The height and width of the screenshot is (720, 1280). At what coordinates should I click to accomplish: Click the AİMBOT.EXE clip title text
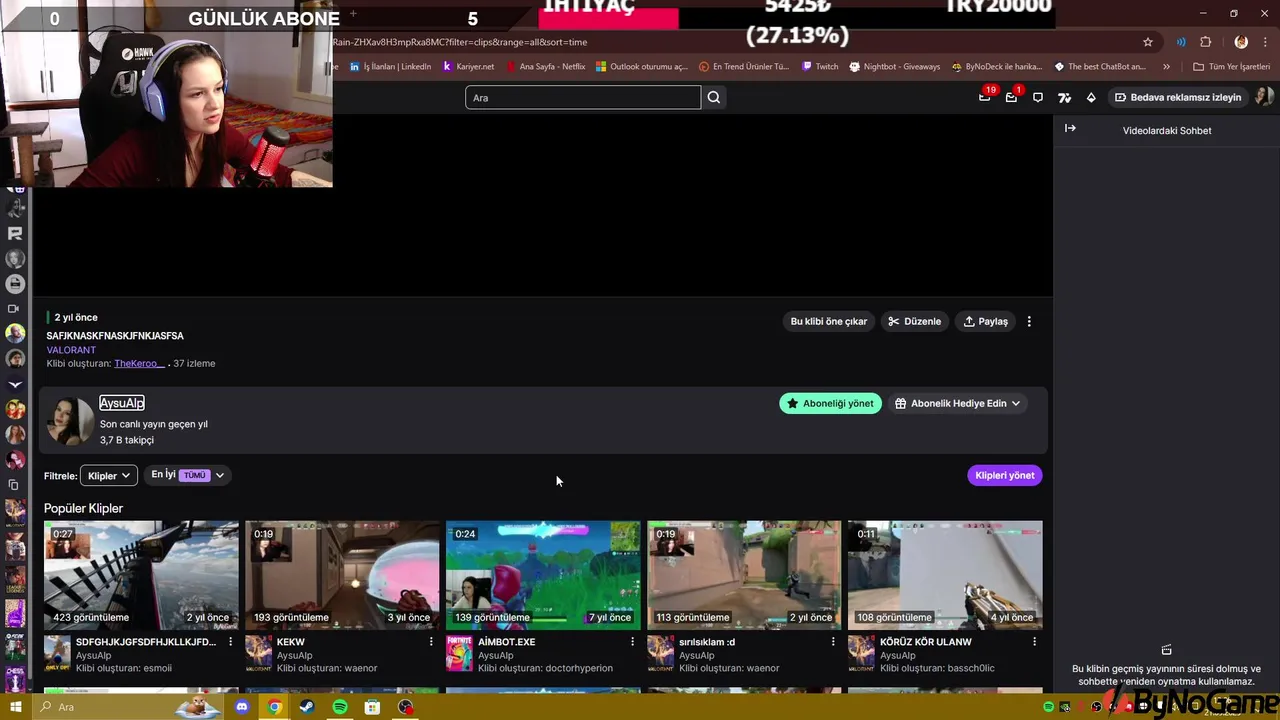(506, 642)
